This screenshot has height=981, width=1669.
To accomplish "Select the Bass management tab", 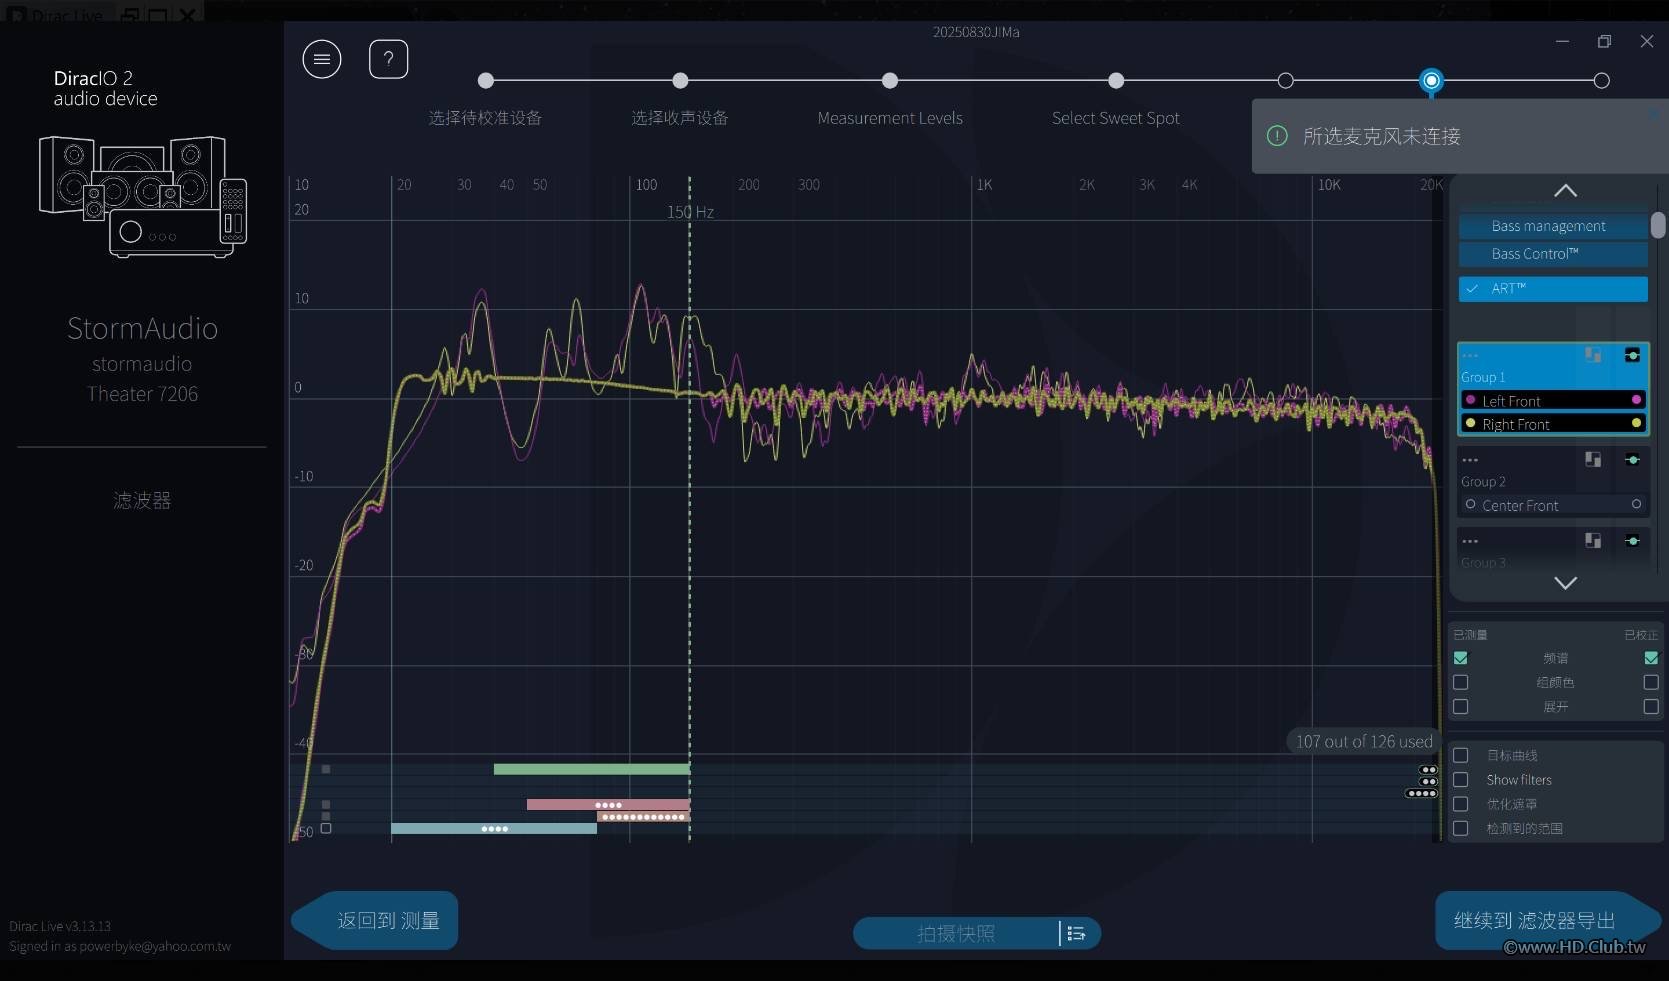I will pos(1553,226).
